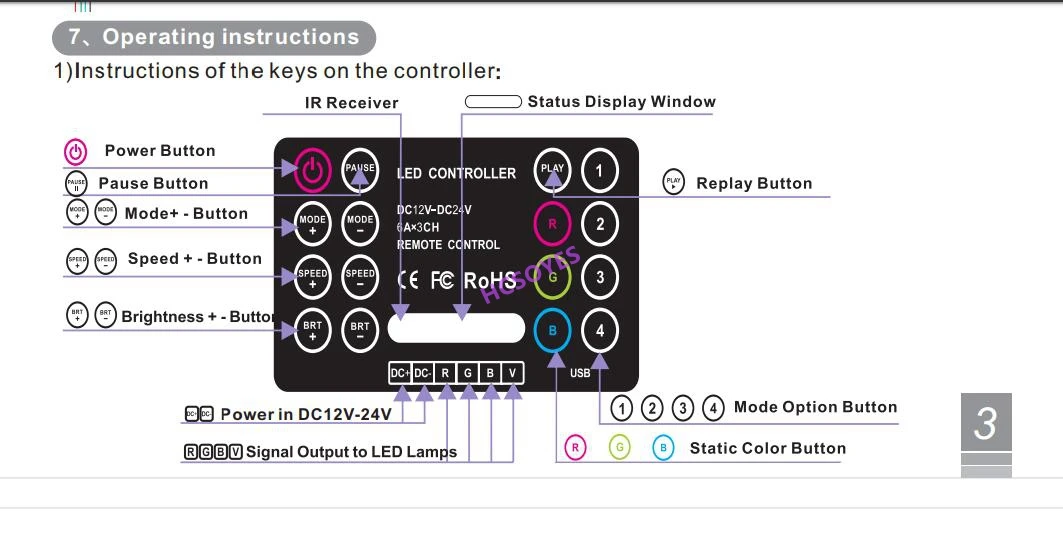Click 'LED CONTROLLER' text on the device

coord(456,174)
